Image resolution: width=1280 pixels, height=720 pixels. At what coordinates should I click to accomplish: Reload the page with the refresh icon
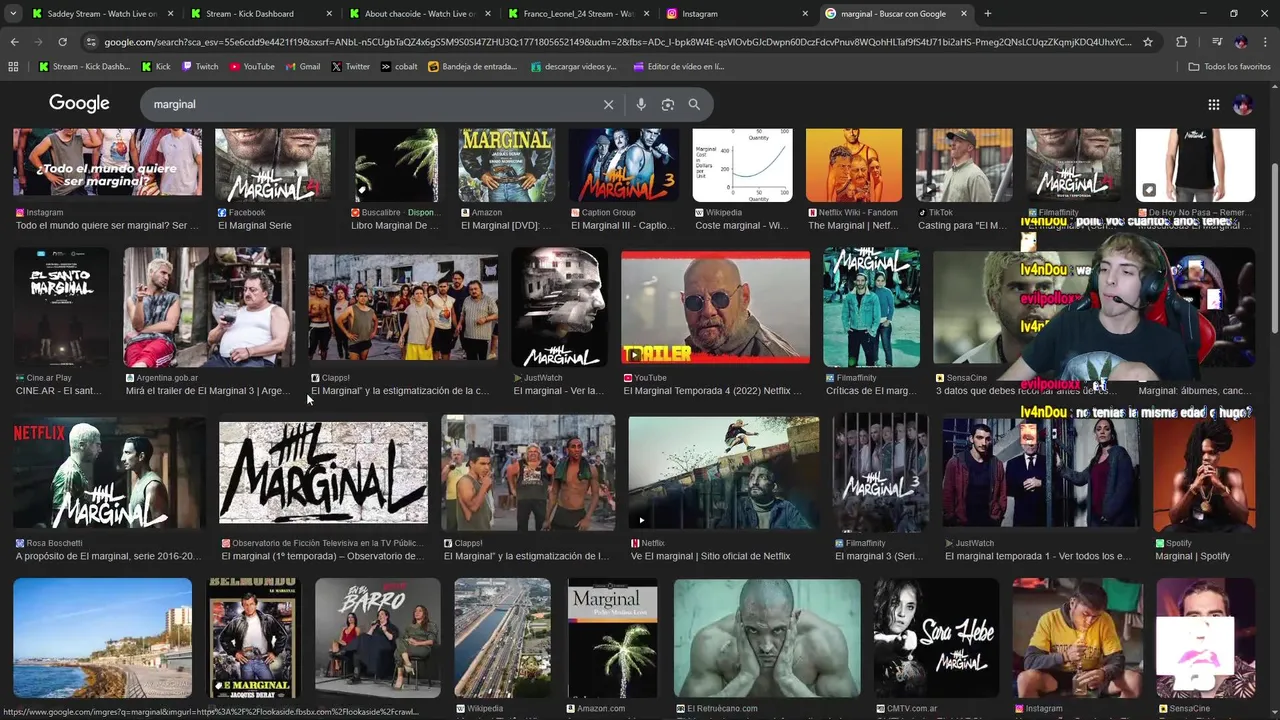[62, 42]
